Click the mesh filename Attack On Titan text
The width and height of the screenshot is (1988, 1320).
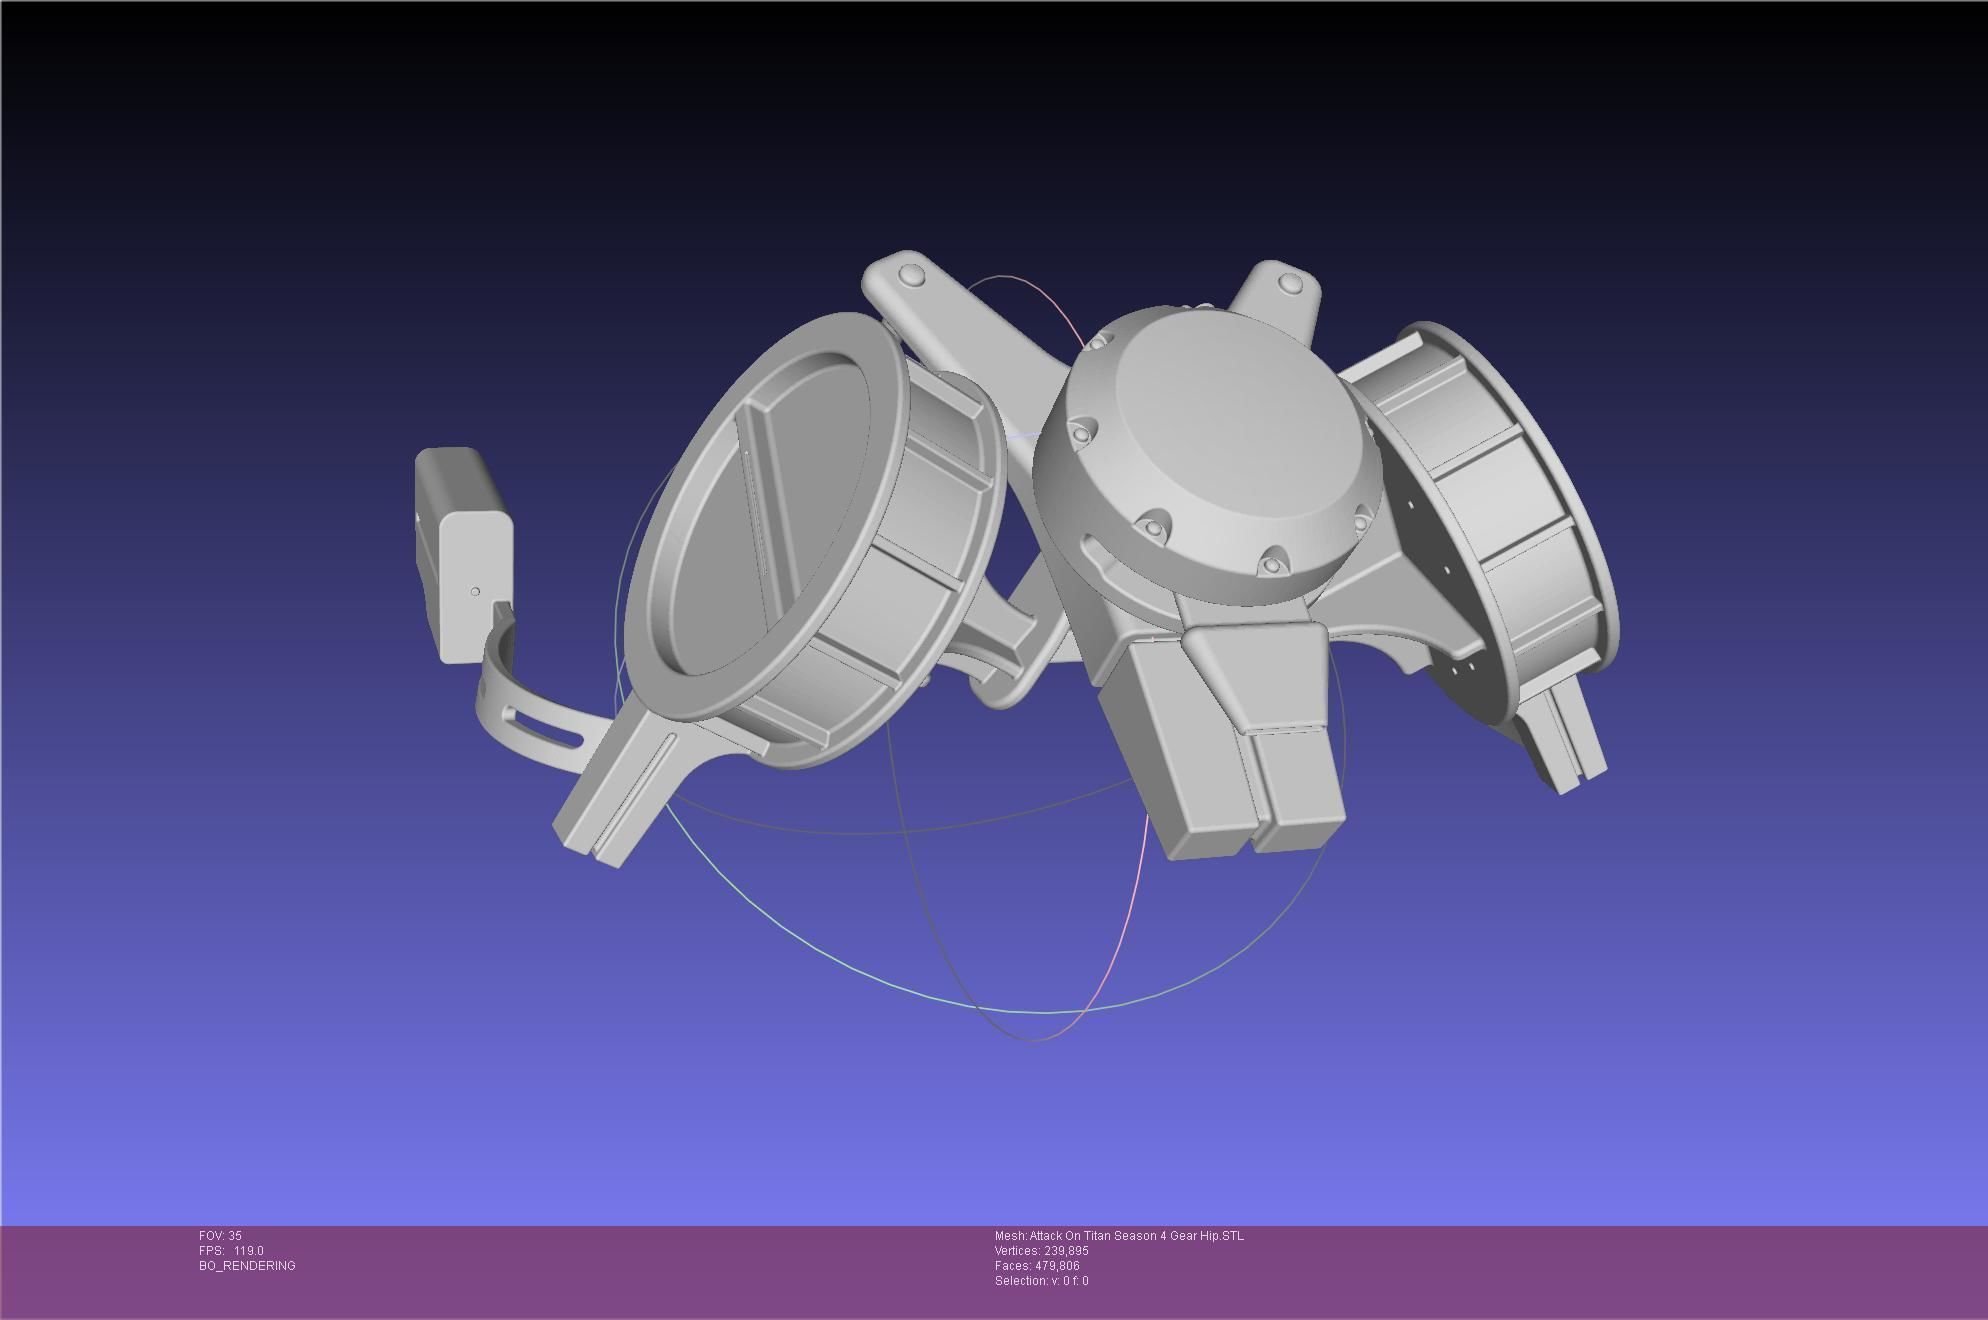click(x=1119, y=1236)
